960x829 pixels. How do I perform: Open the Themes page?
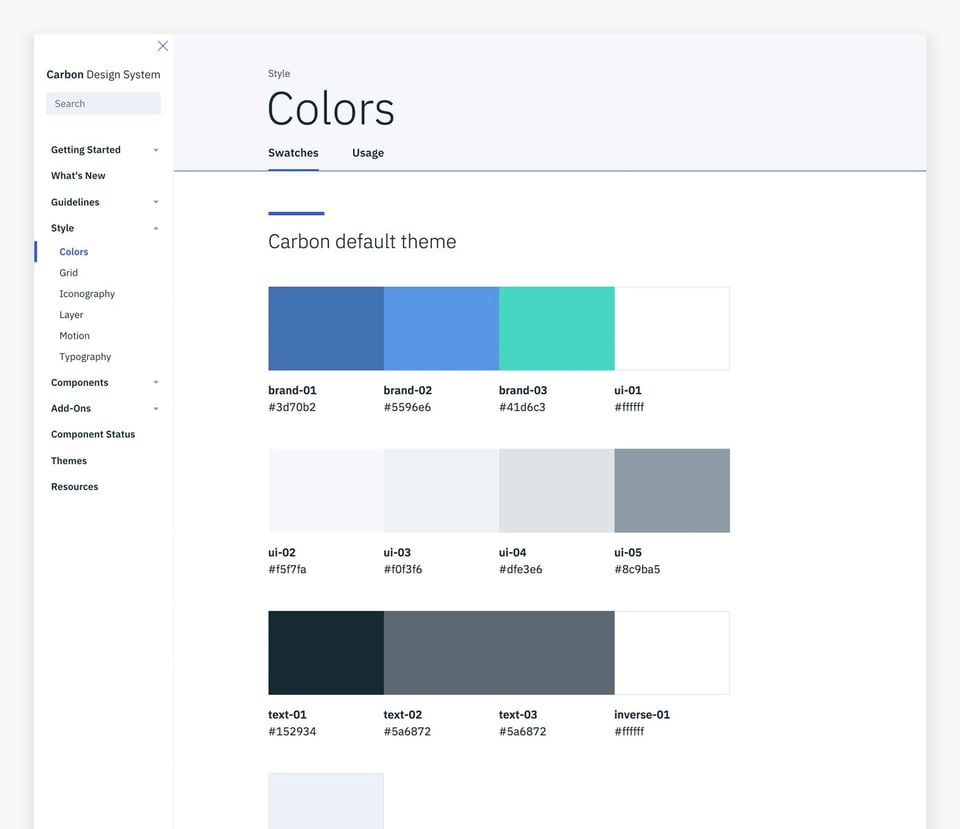click(x=69, y=460)
